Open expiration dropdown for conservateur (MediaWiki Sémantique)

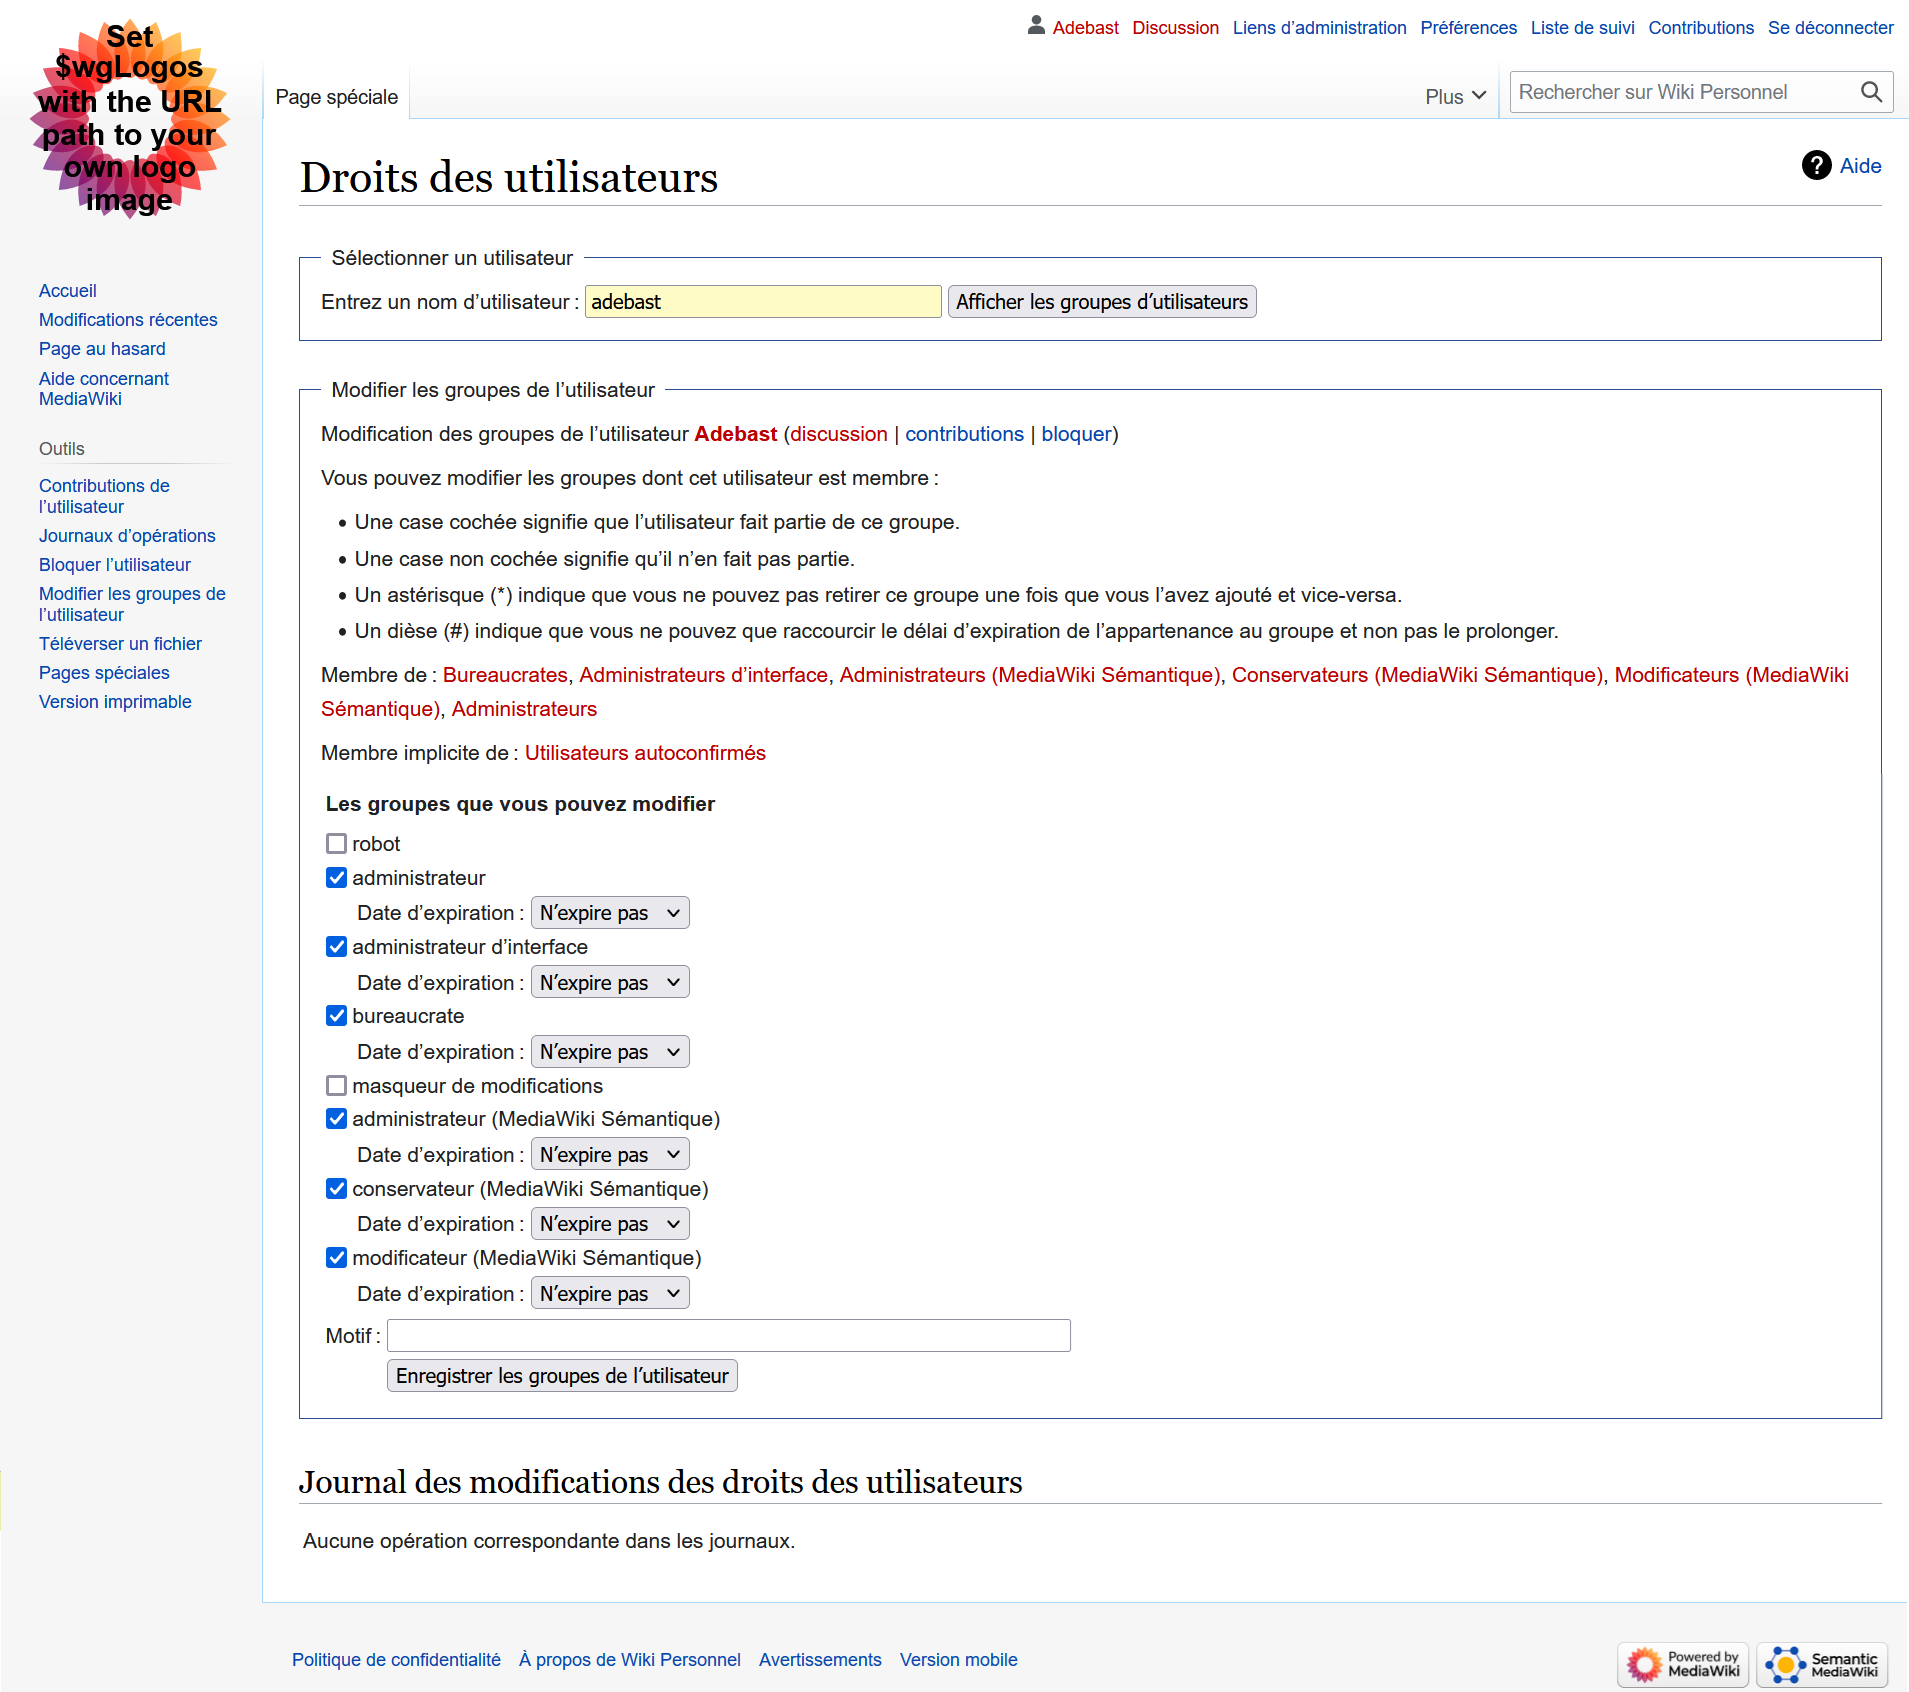[x=610, y=1223]
